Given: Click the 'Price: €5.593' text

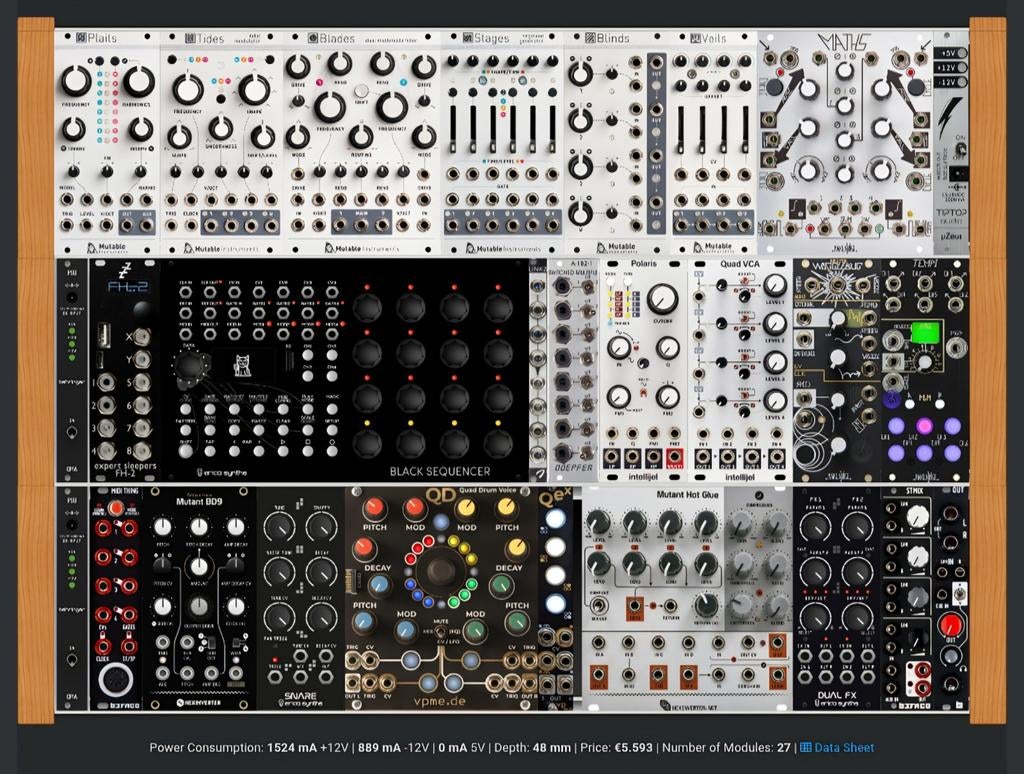Looking at the screenshot, I should pyautogui.click(x=617, y=747).
